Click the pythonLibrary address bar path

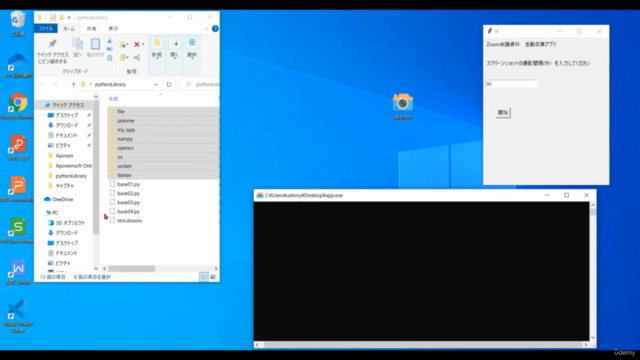[110, 84]
